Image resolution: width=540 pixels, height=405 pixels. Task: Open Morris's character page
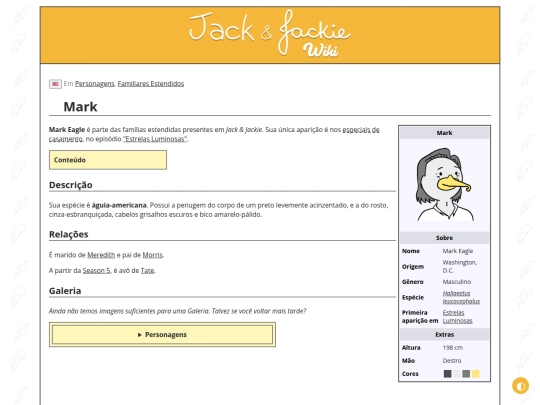point(152,255)
